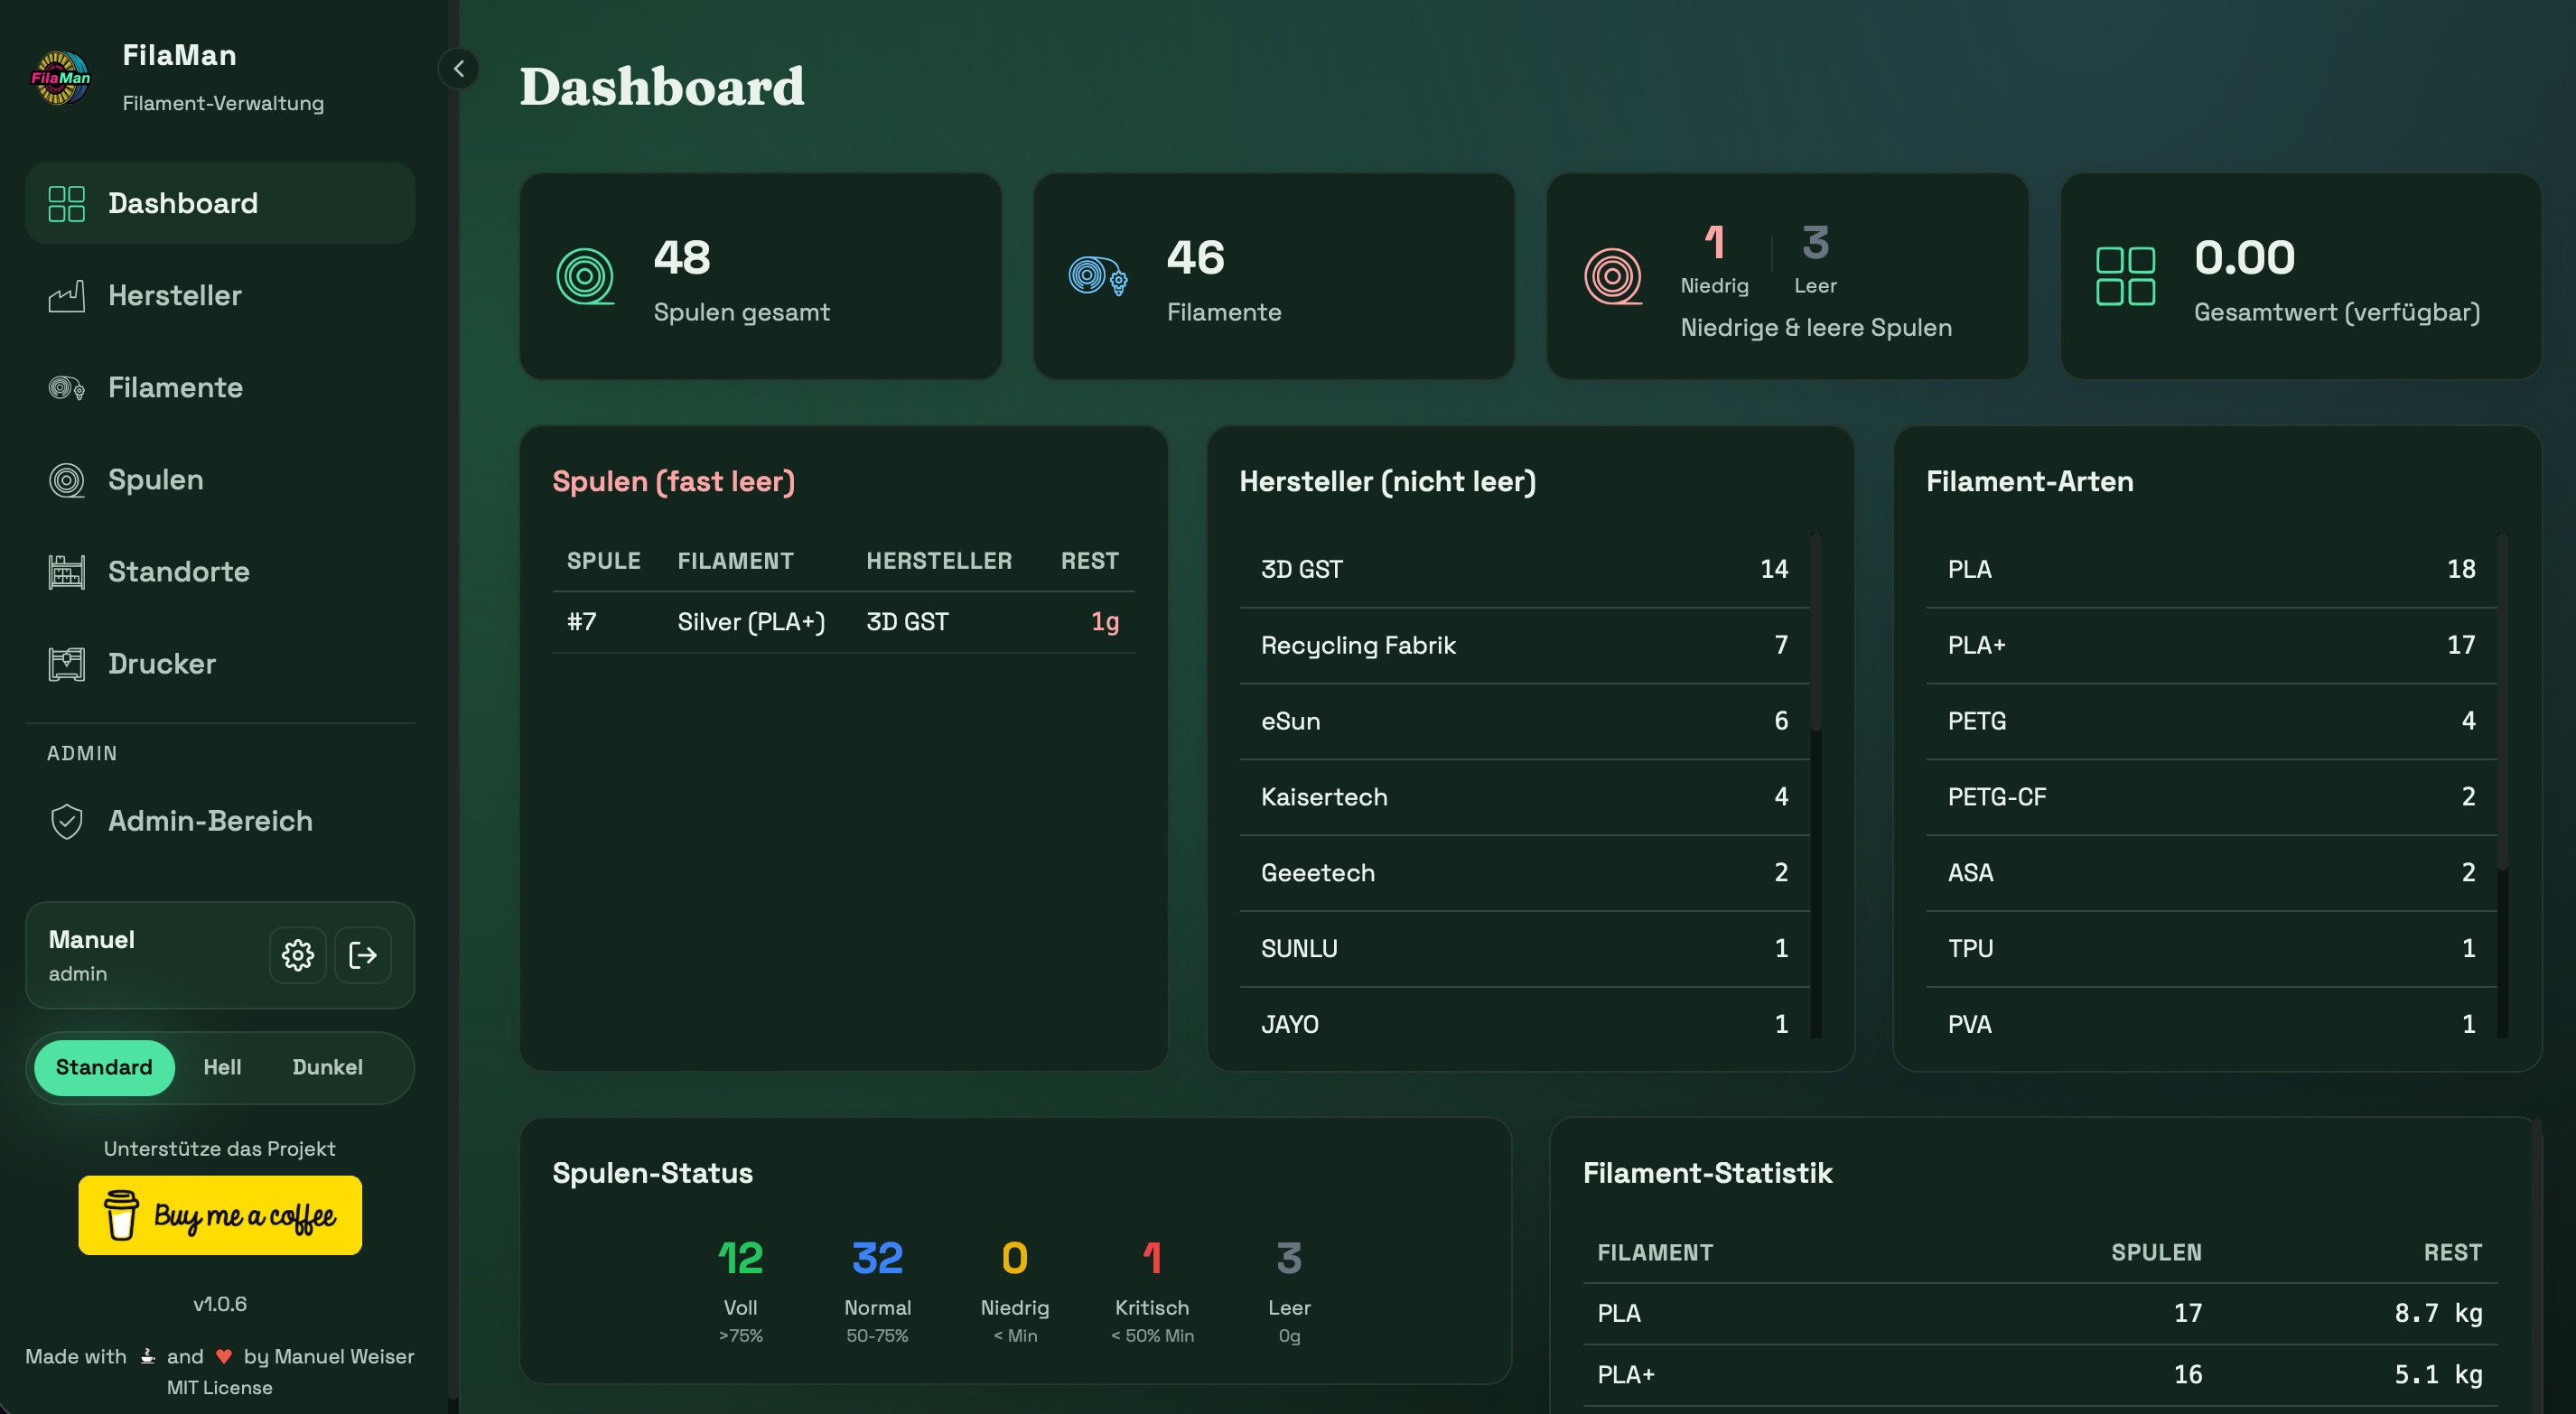The image size is (2576, 1414).
Task: Click the logout icon next to Manuel
Action: click(x=363, y=955)
